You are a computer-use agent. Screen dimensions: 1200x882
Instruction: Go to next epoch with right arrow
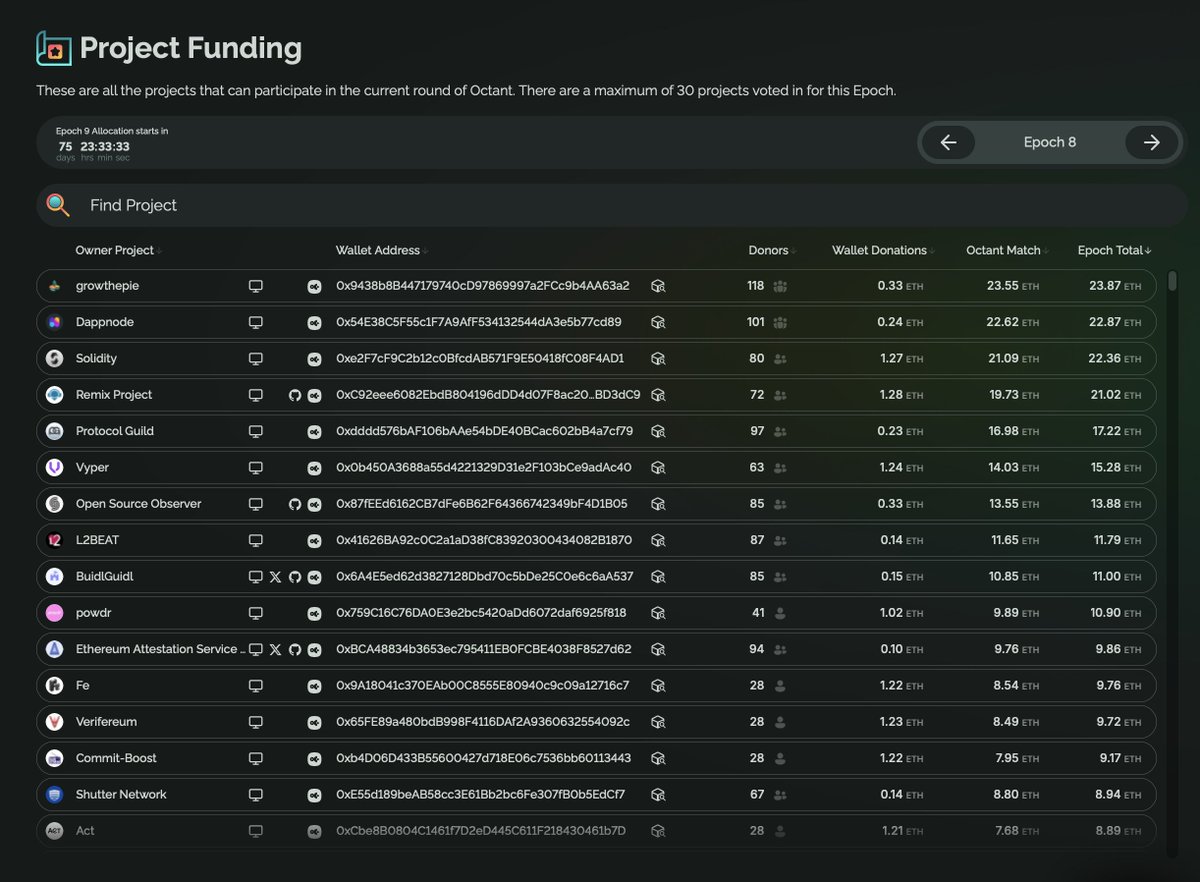[x=1152, y=142]
